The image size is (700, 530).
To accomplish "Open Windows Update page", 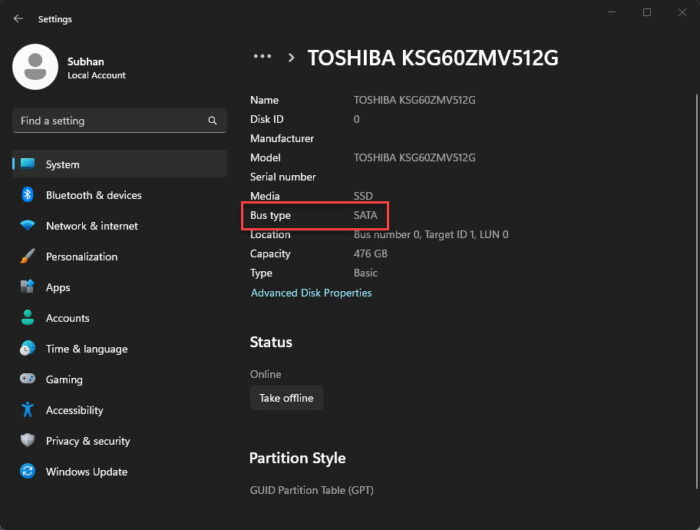I will (120, 472).
